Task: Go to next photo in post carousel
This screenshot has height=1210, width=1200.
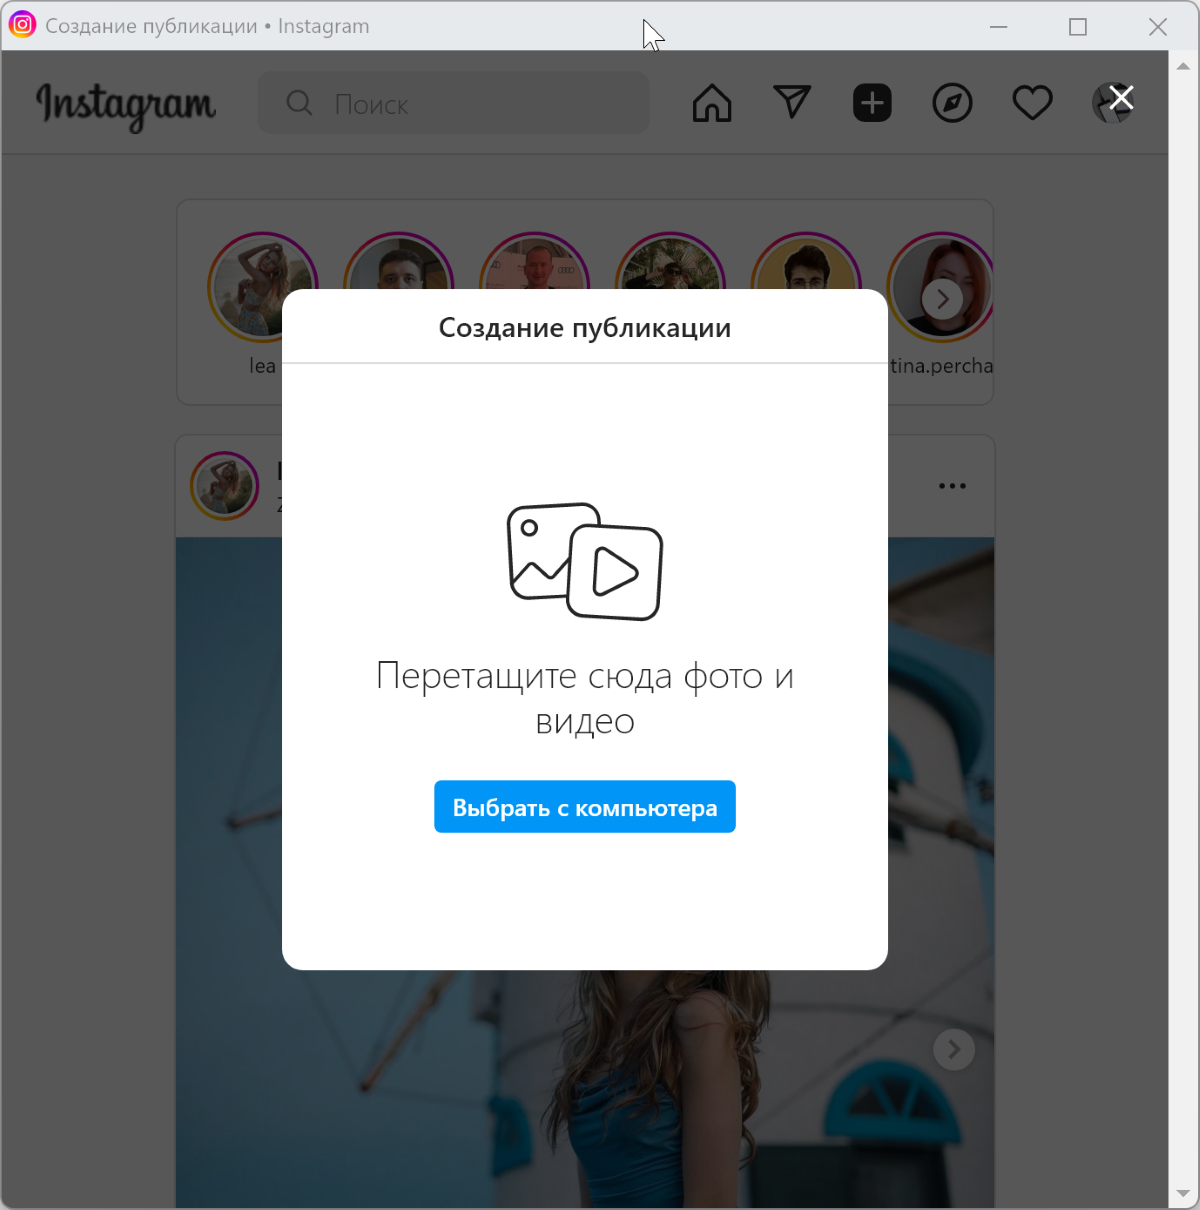Action: 954,1049
